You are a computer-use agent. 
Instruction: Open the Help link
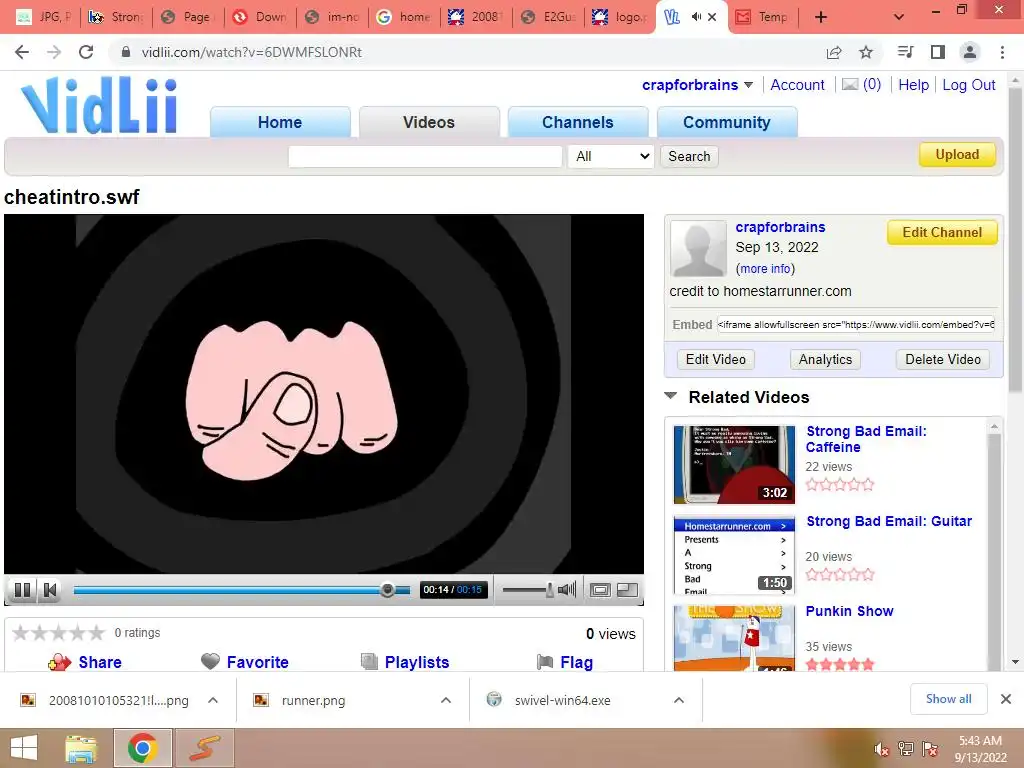pos(914,85)
